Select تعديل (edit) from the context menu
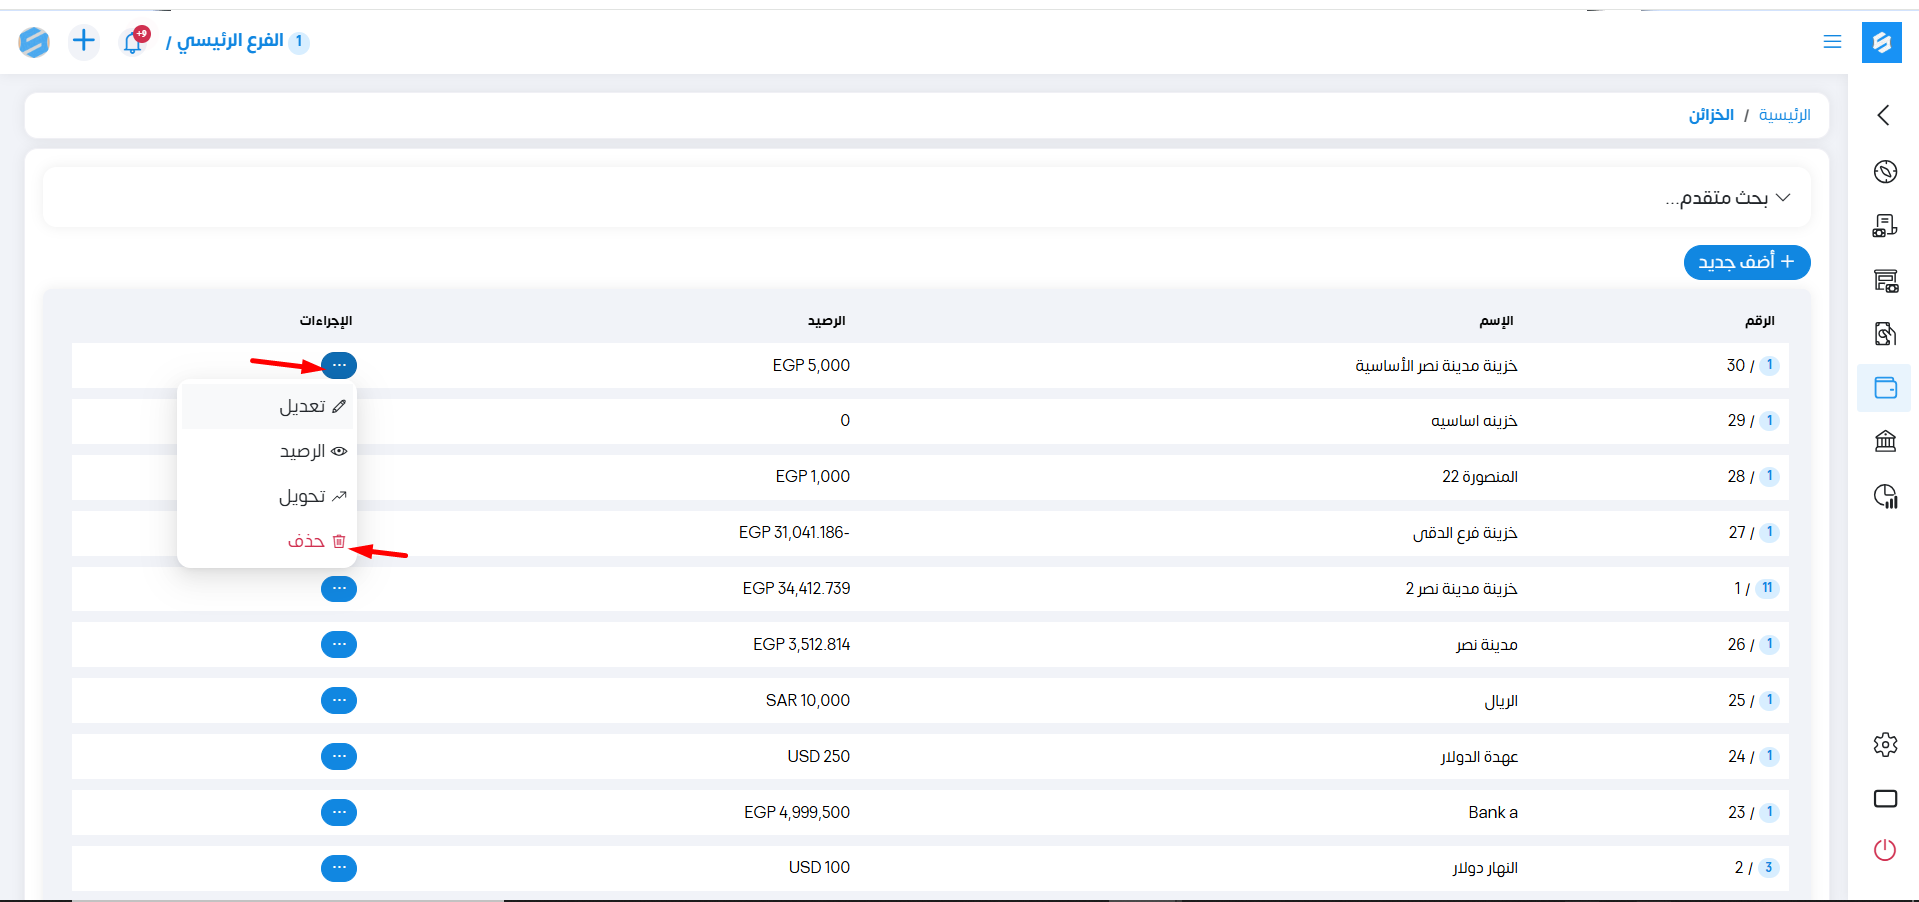Viewport: 1919px width, 902px height. 303,407
